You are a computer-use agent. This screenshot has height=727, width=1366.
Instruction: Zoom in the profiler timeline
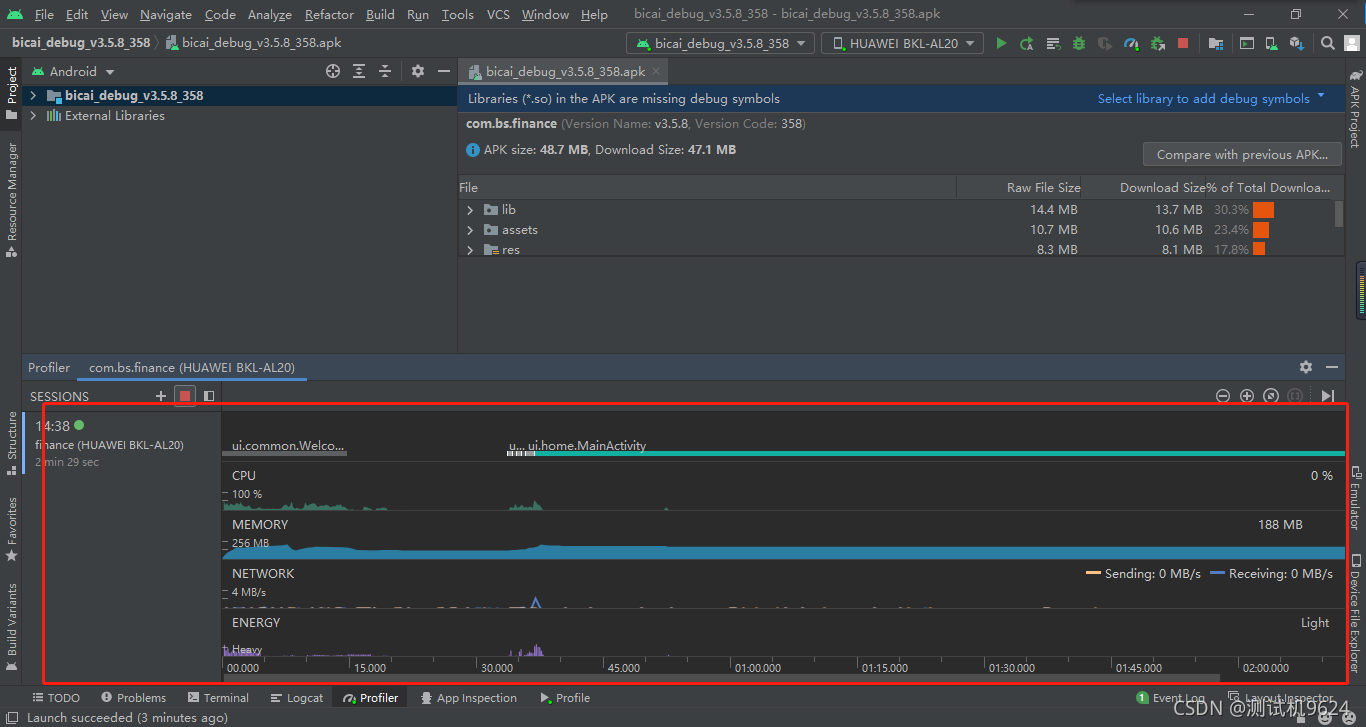(x=1247, y=396)
